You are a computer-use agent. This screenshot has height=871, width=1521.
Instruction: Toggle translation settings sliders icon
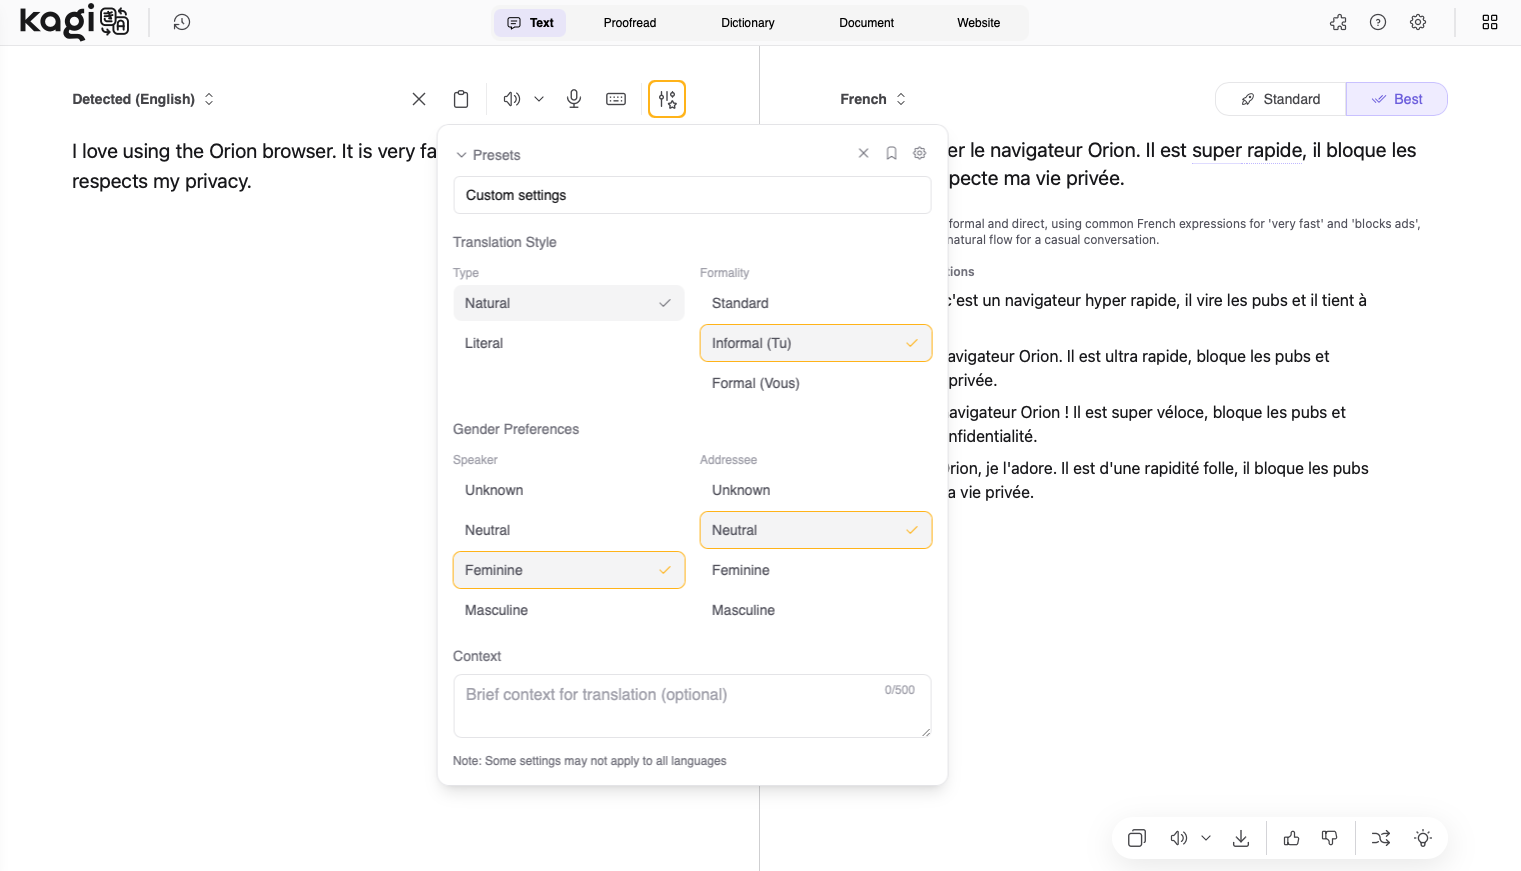[667, 99]
